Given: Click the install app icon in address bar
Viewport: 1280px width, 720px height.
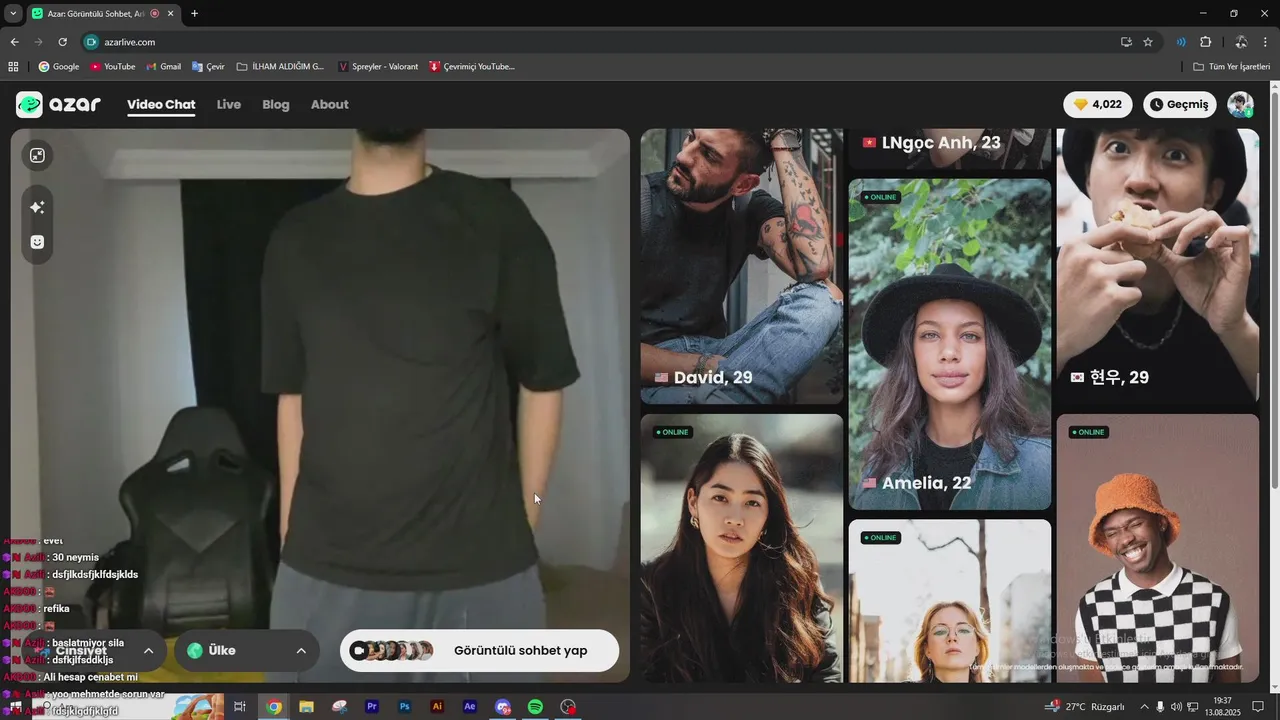Looking at the screenshot, I should point(1126,42).
